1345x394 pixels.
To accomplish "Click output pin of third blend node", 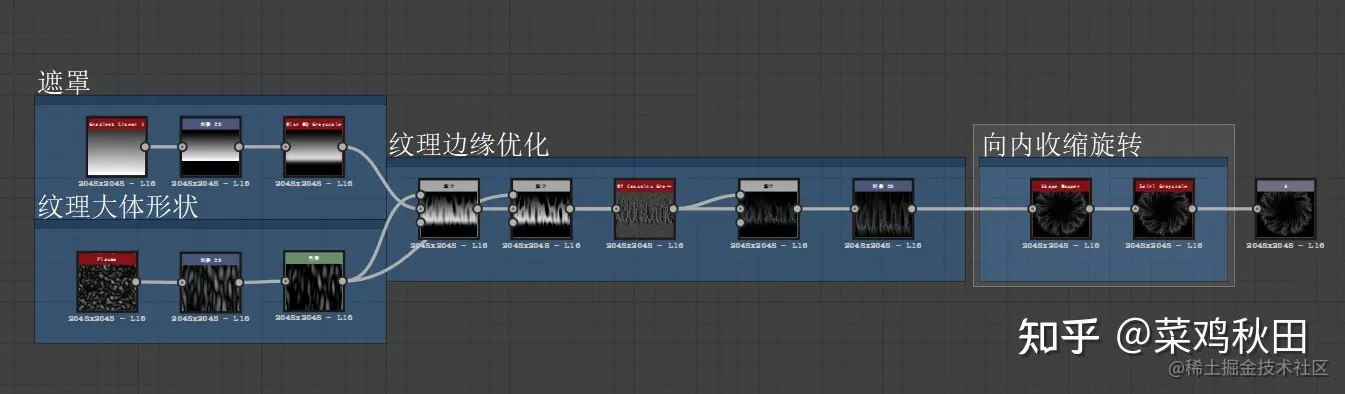I will (797, 209).
